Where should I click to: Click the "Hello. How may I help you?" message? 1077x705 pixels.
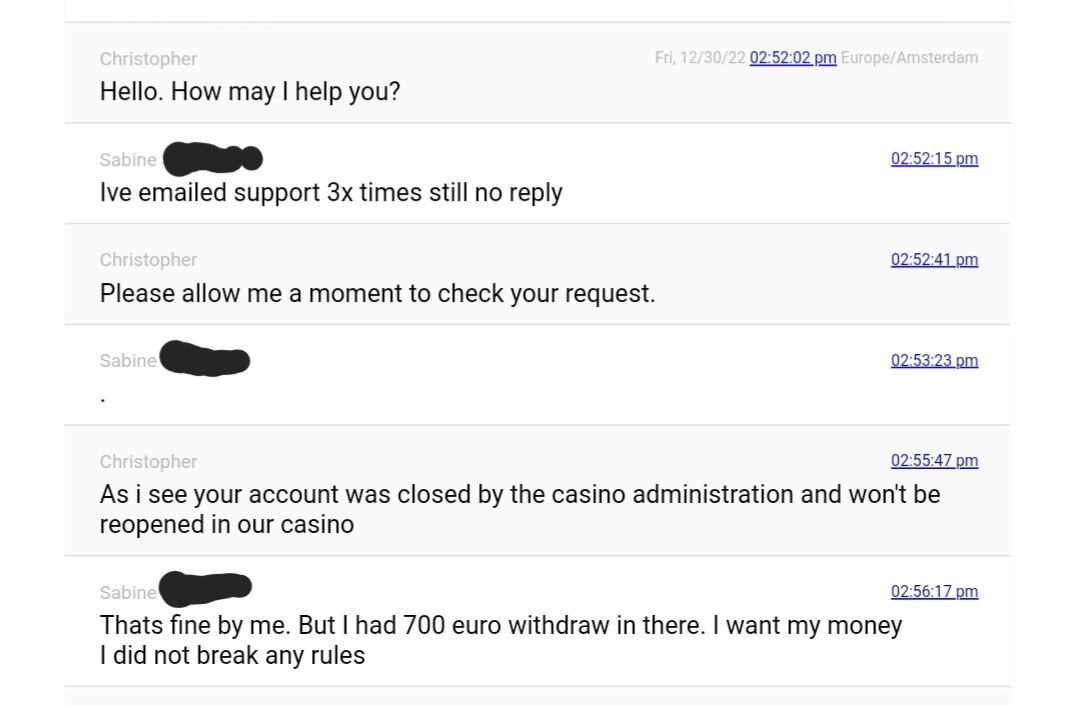pos(250,92)
